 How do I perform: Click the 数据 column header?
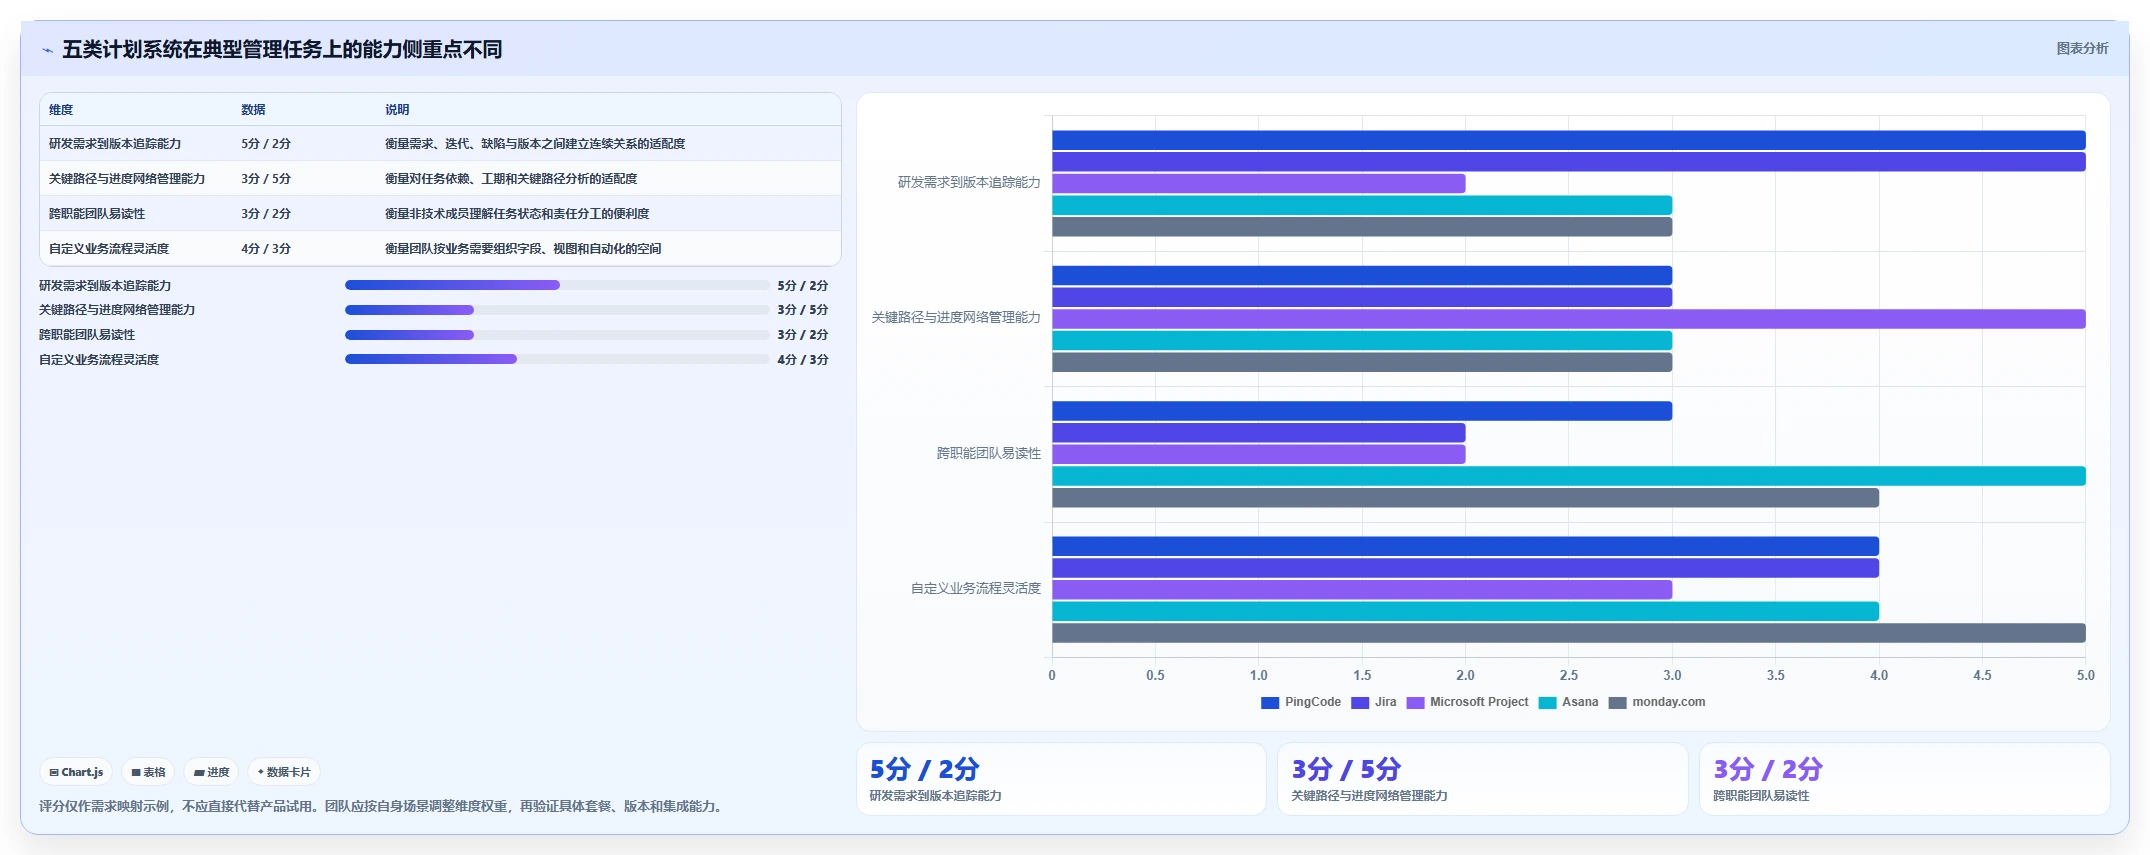[253, 110]
